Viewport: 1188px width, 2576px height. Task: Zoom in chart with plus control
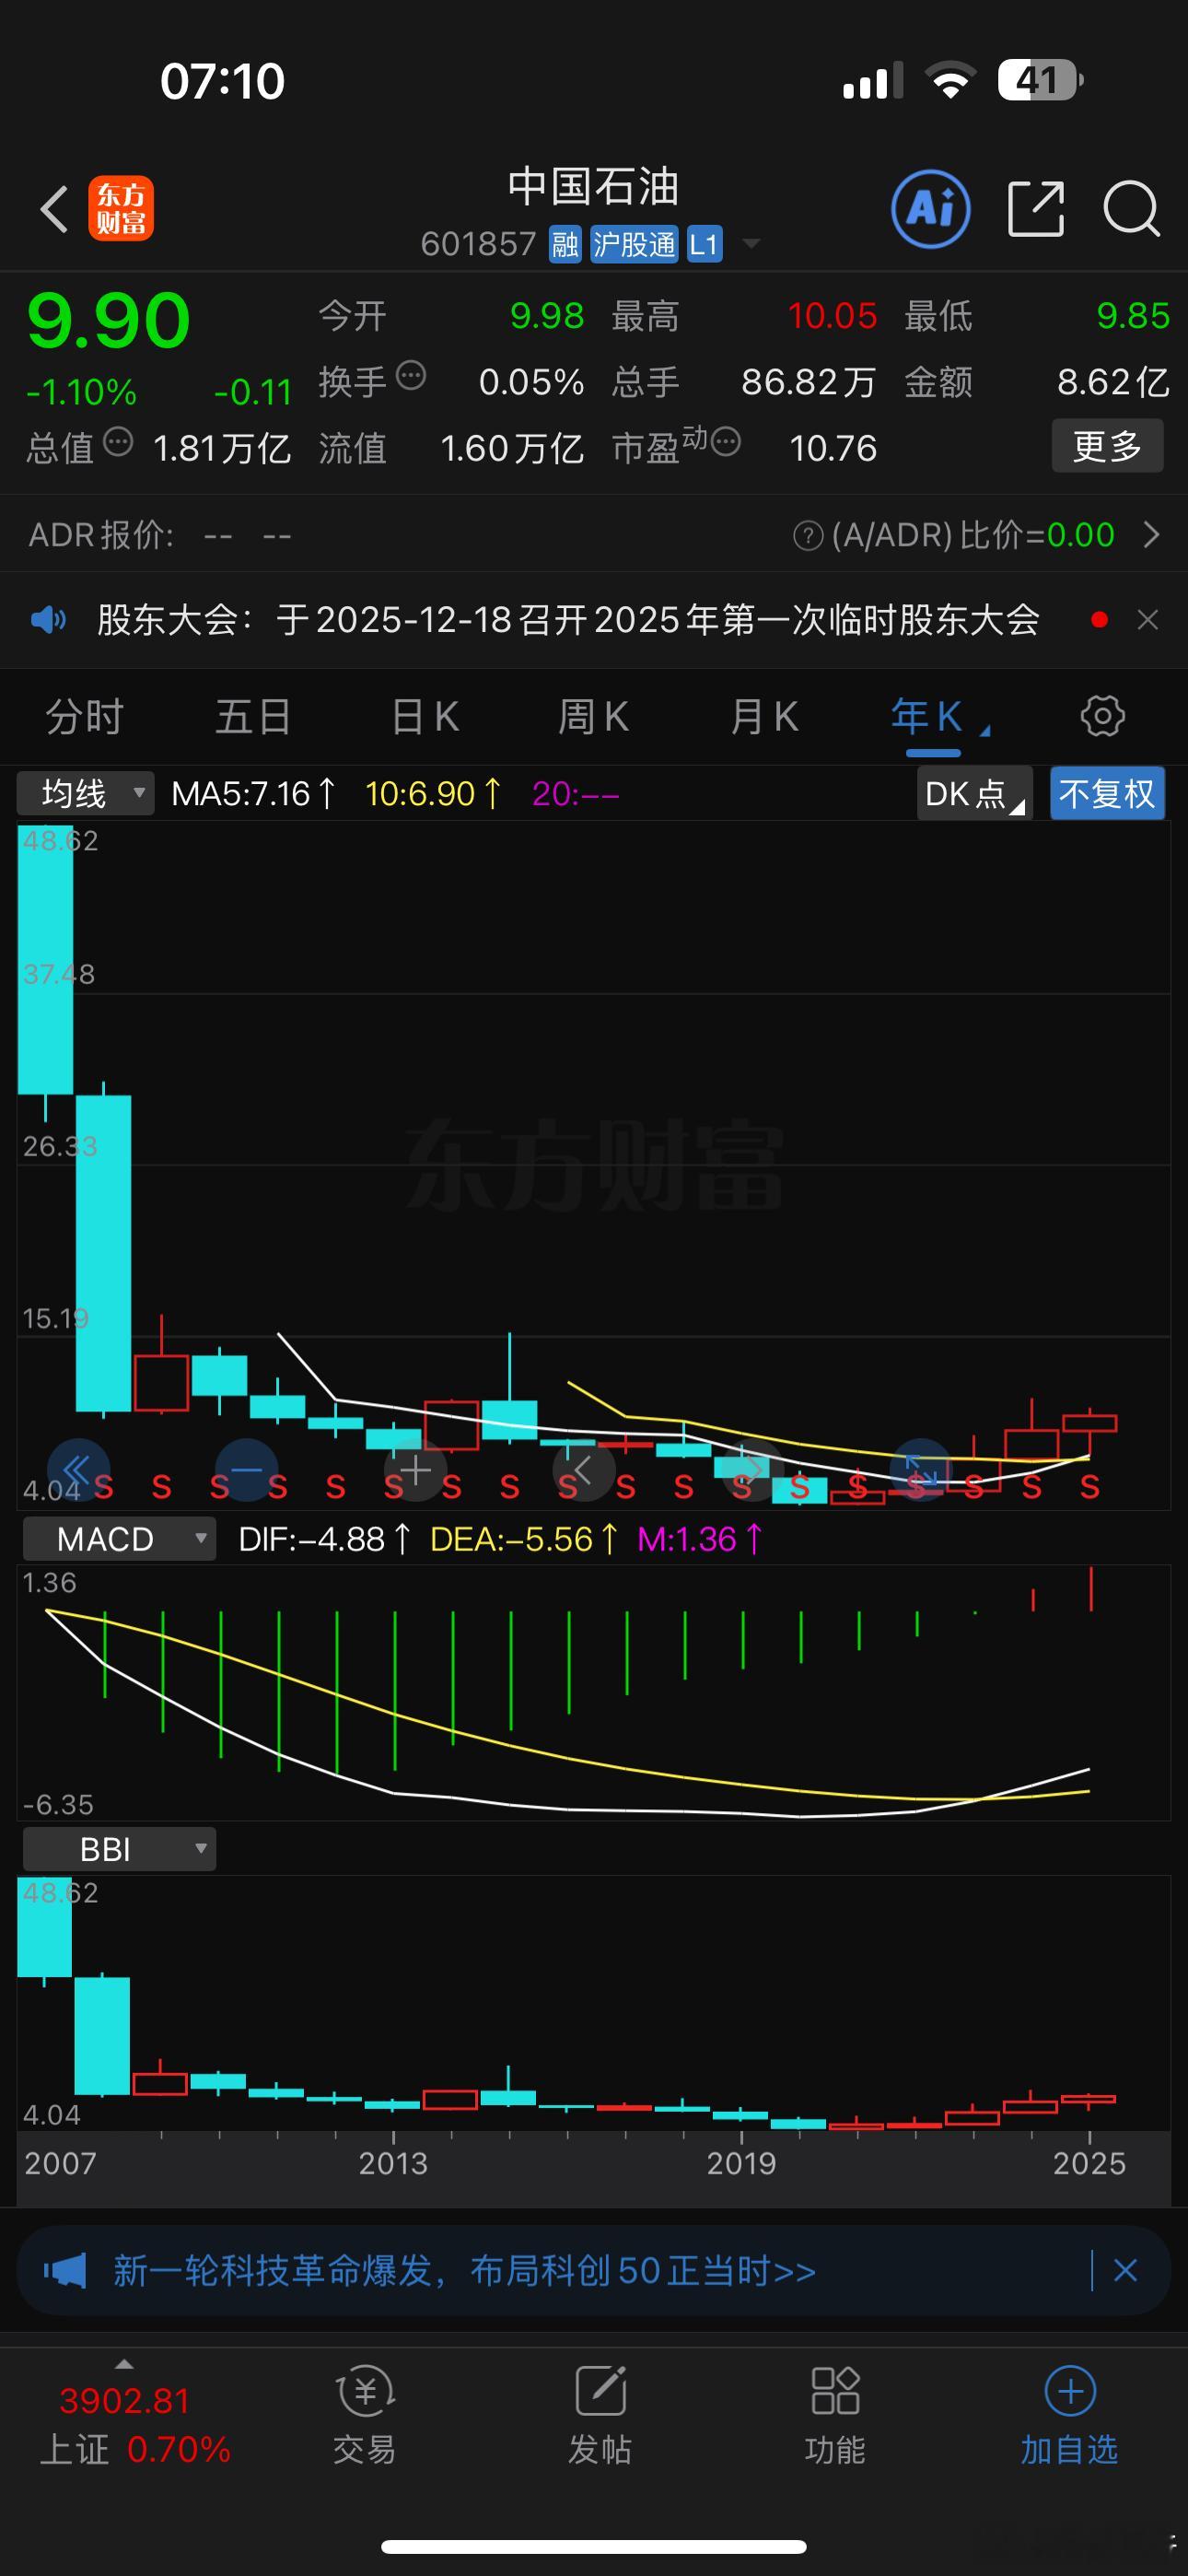[x=415, y=1469]
